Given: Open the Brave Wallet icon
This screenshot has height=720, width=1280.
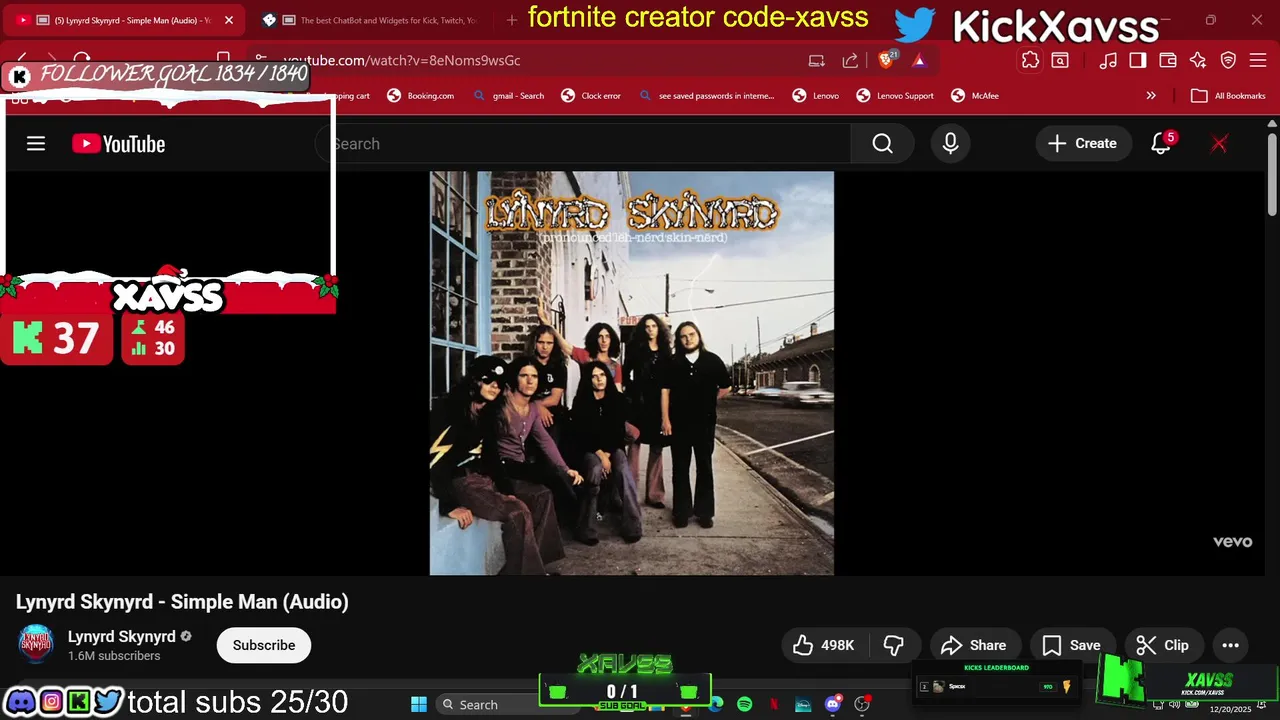Looking at the screenshot, I should coord(1167,60).
